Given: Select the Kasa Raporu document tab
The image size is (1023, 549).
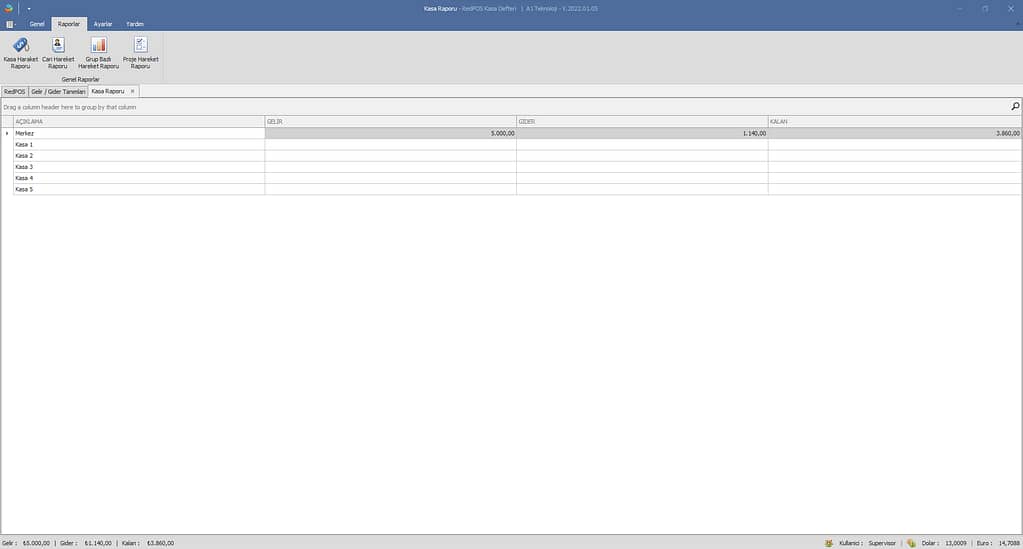Looking at the screenshot, I should pyautogui.click(x=108, y=91).
